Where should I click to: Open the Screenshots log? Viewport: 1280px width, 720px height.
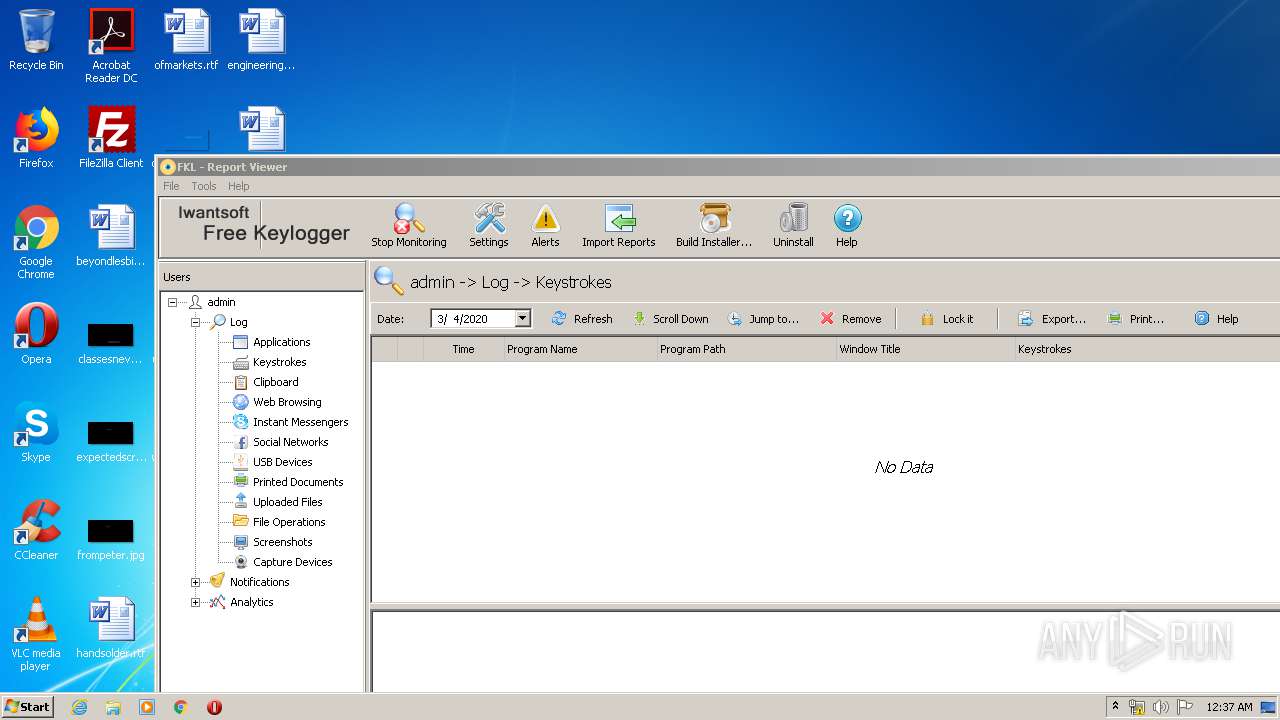click(282, 542)
